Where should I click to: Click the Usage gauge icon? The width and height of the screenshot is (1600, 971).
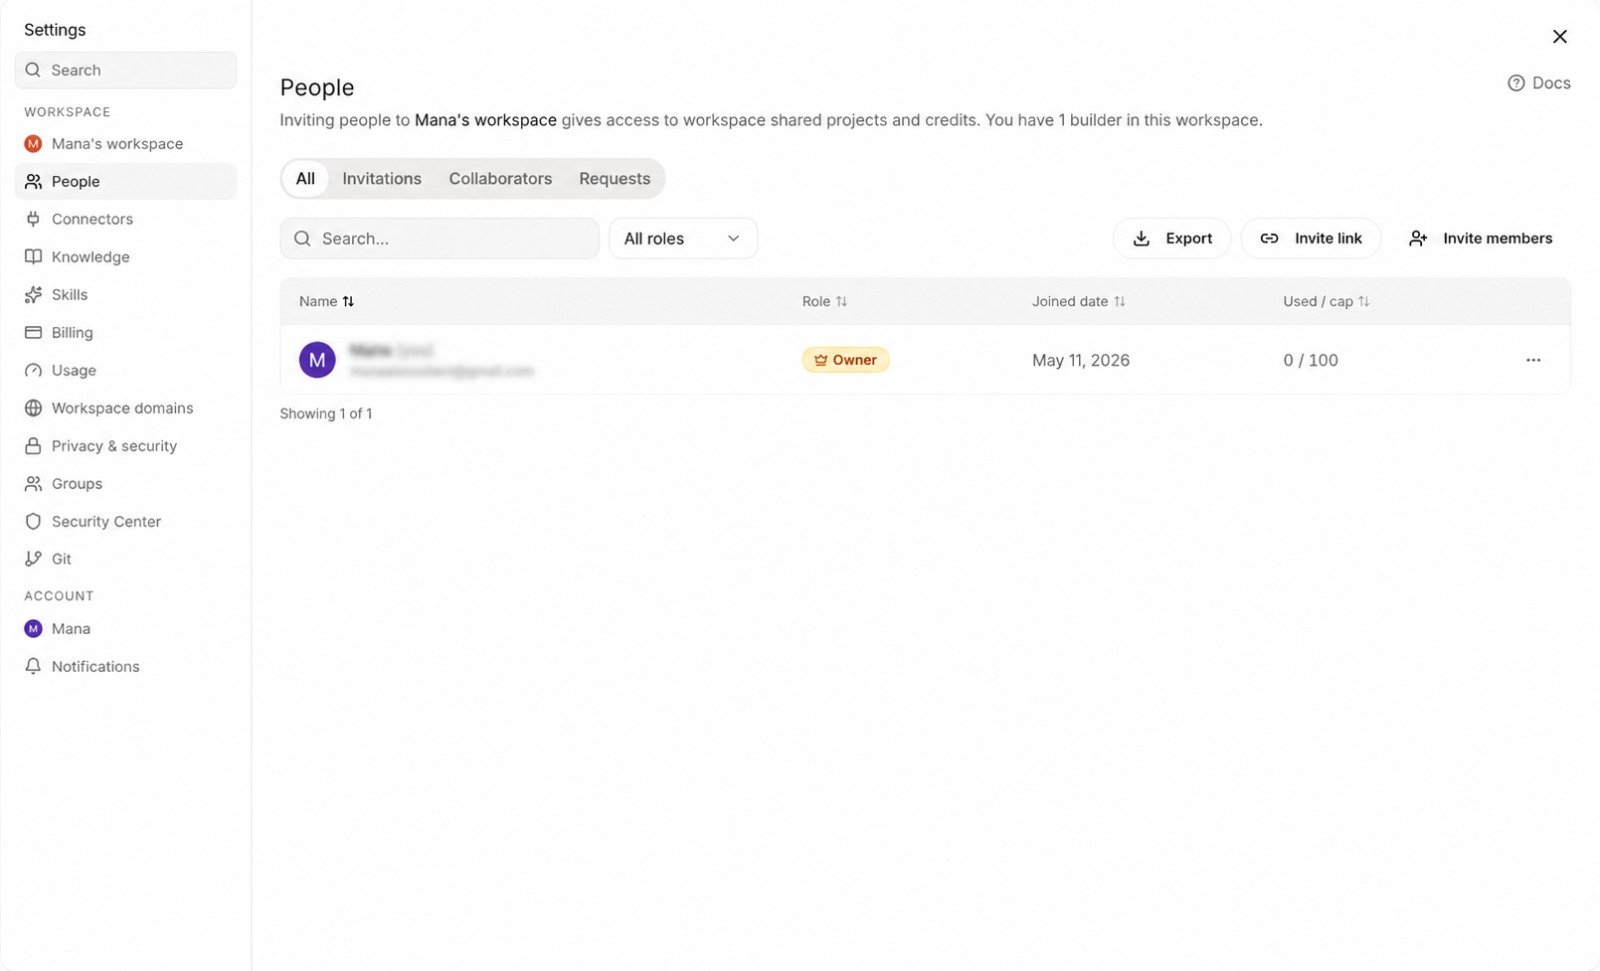click(33, 370)
